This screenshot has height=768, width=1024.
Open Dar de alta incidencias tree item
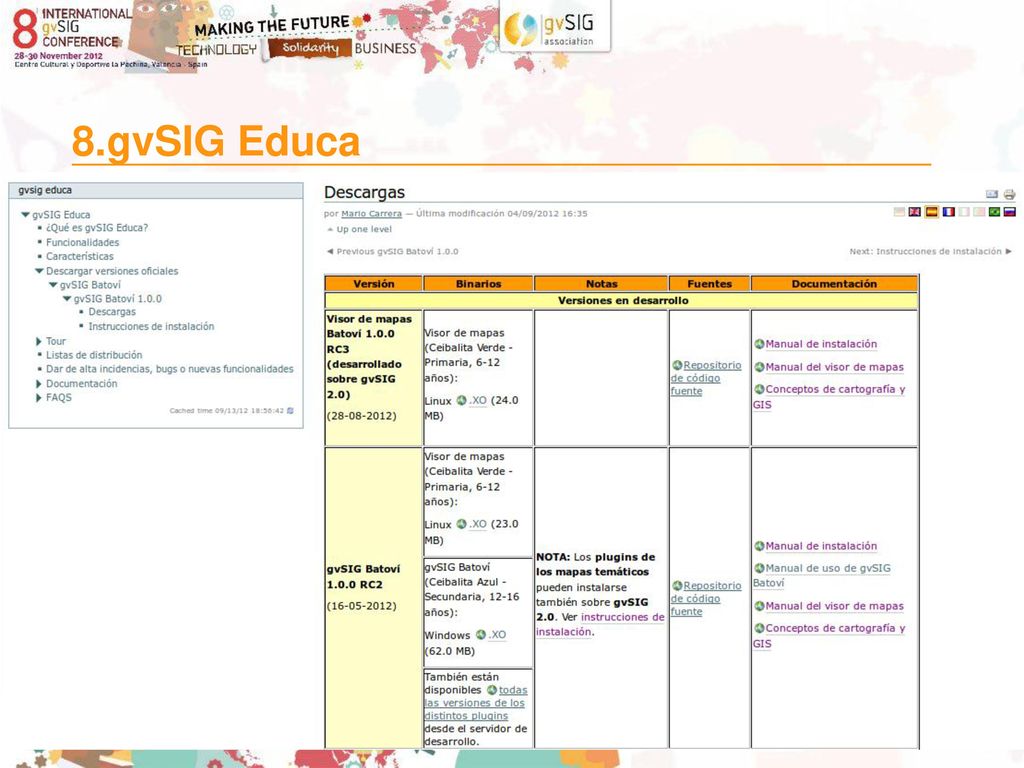tap(170, 369)
